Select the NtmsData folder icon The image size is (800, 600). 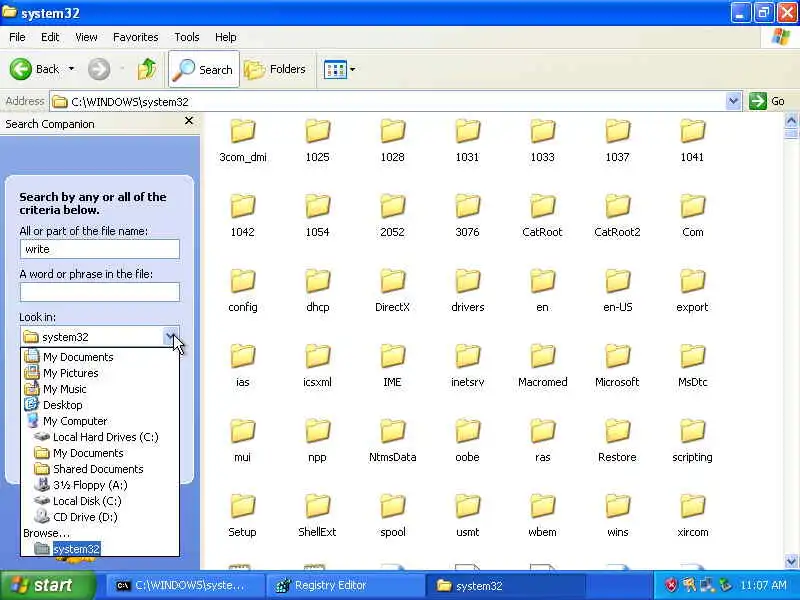392,431
